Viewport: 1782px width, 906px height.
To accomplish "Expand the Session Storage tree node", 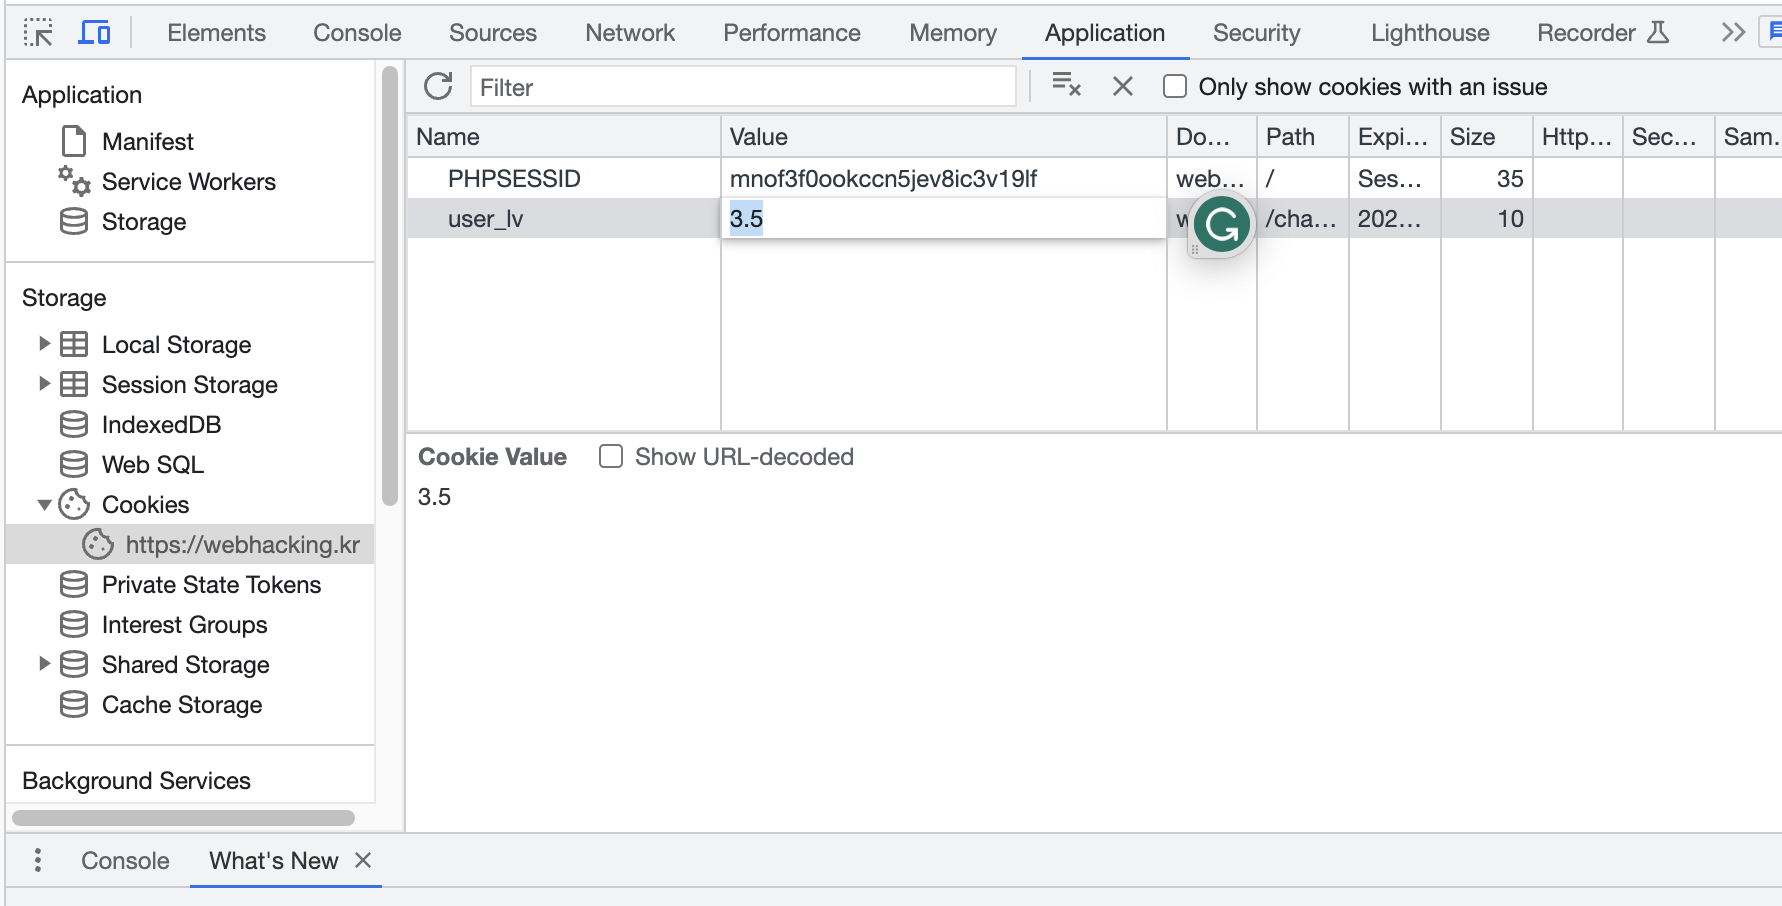I will 44,384.
